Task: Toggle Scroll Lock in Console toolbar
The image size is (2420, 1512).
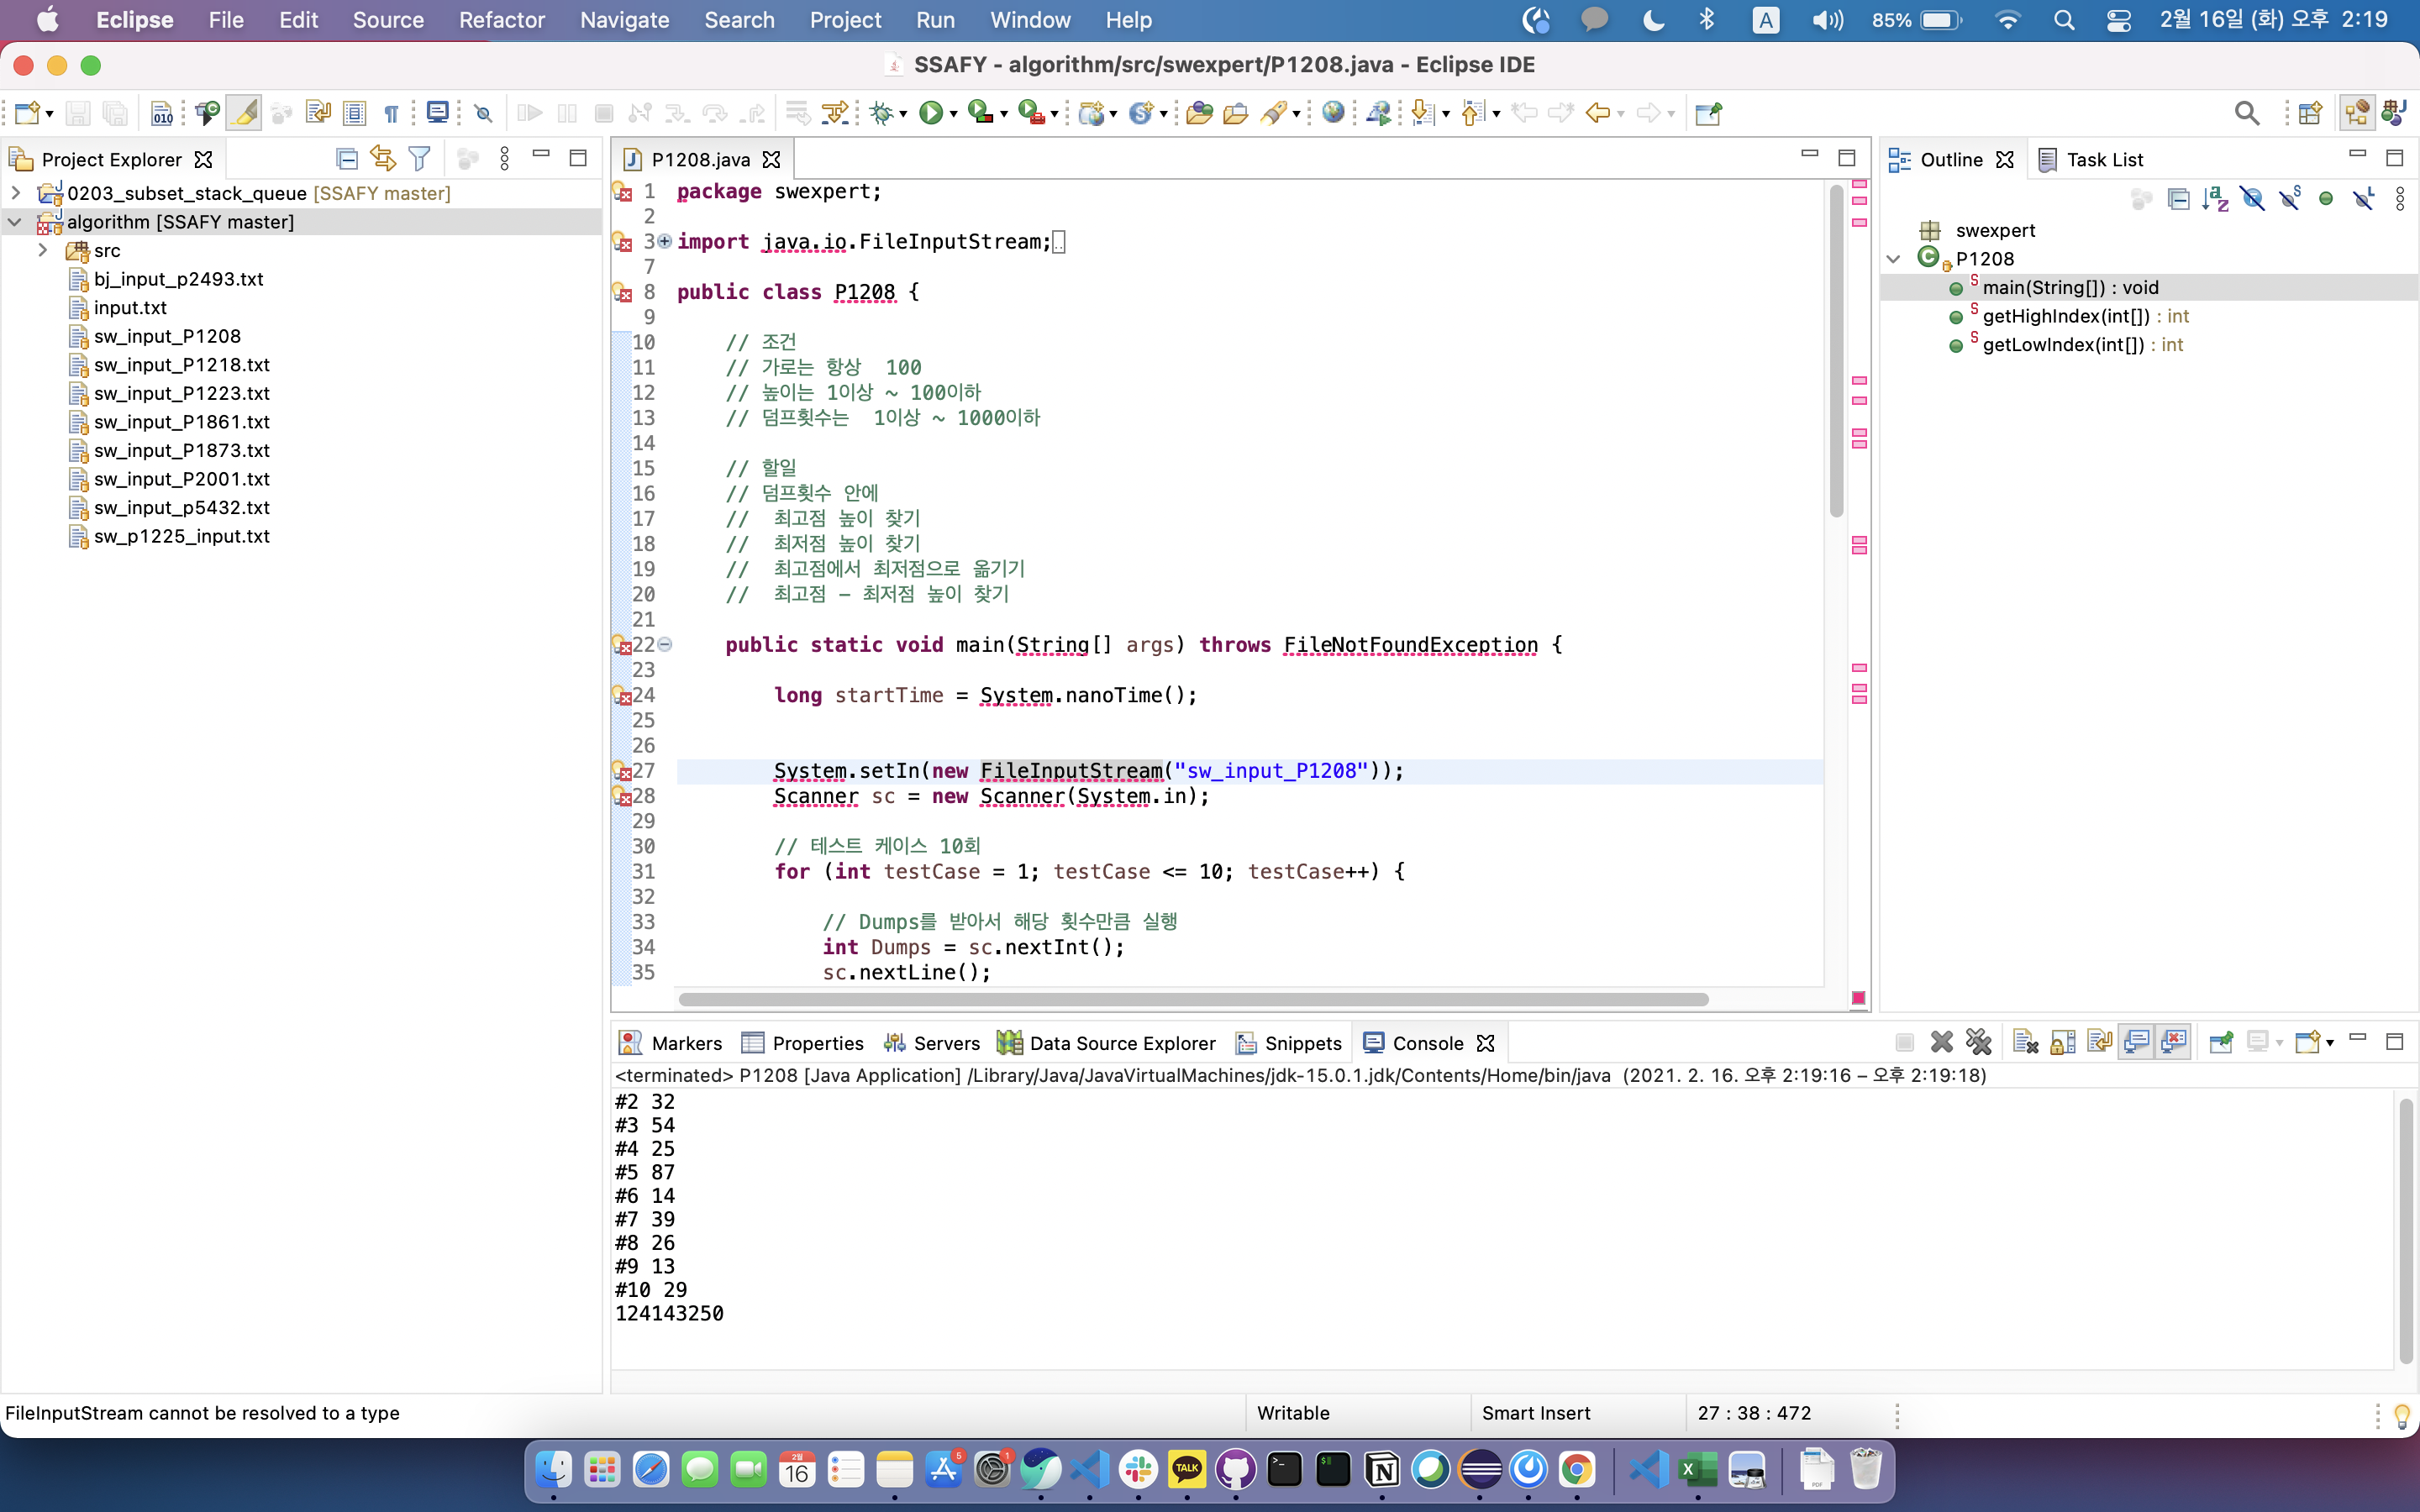Action: [2062, 1043]
